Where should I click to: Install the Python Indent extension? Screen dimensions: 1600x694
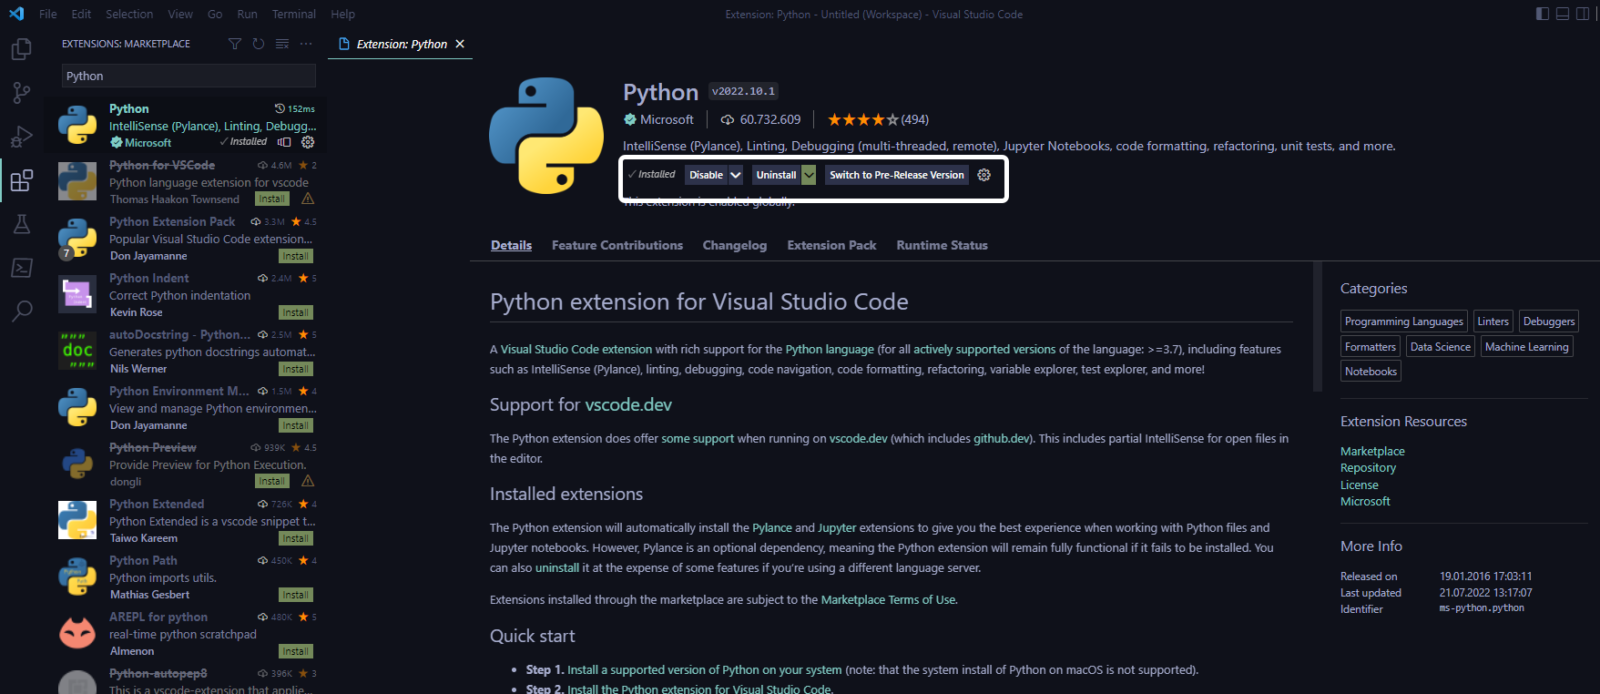tap(296, 313)
